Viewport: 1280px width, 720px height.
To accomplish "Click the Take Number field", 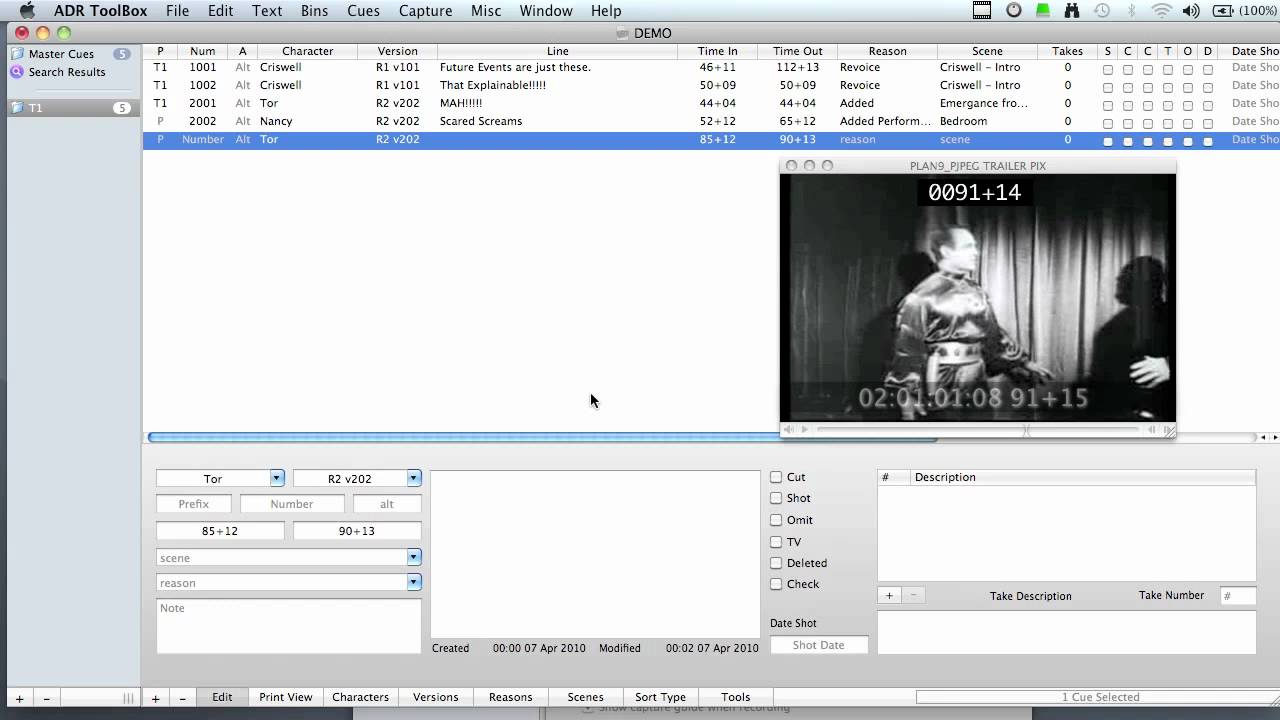I will [x=1238, y=596].
